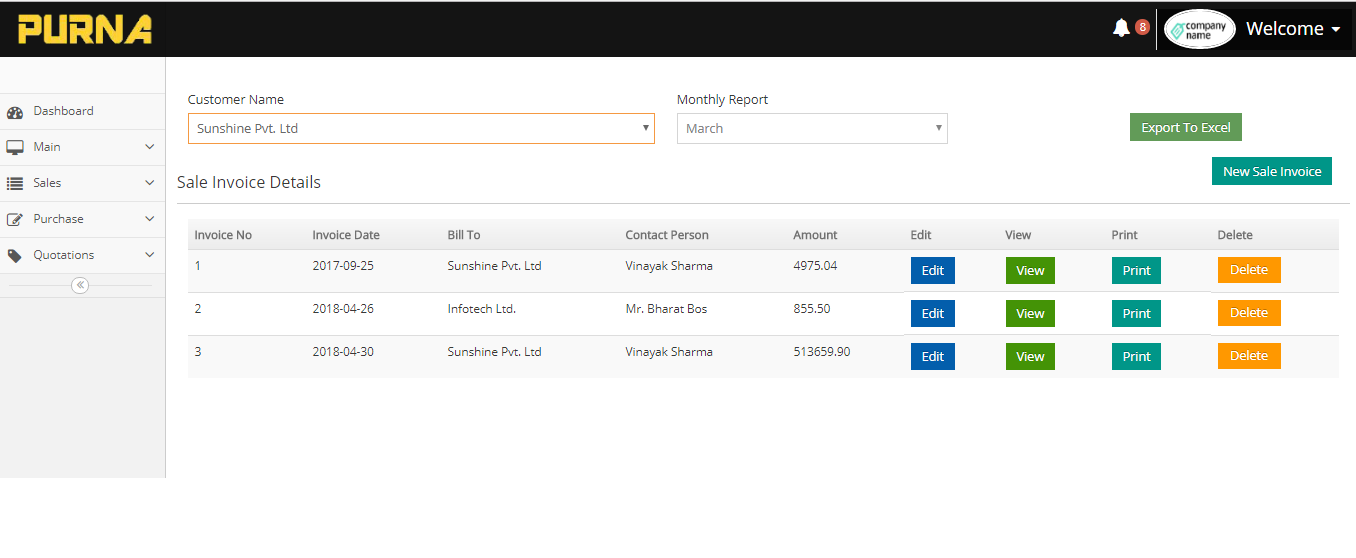This screenshot has height=558, width=1356.
Task: Open the Welcome user dropdown
Action: pos(1293,29)
